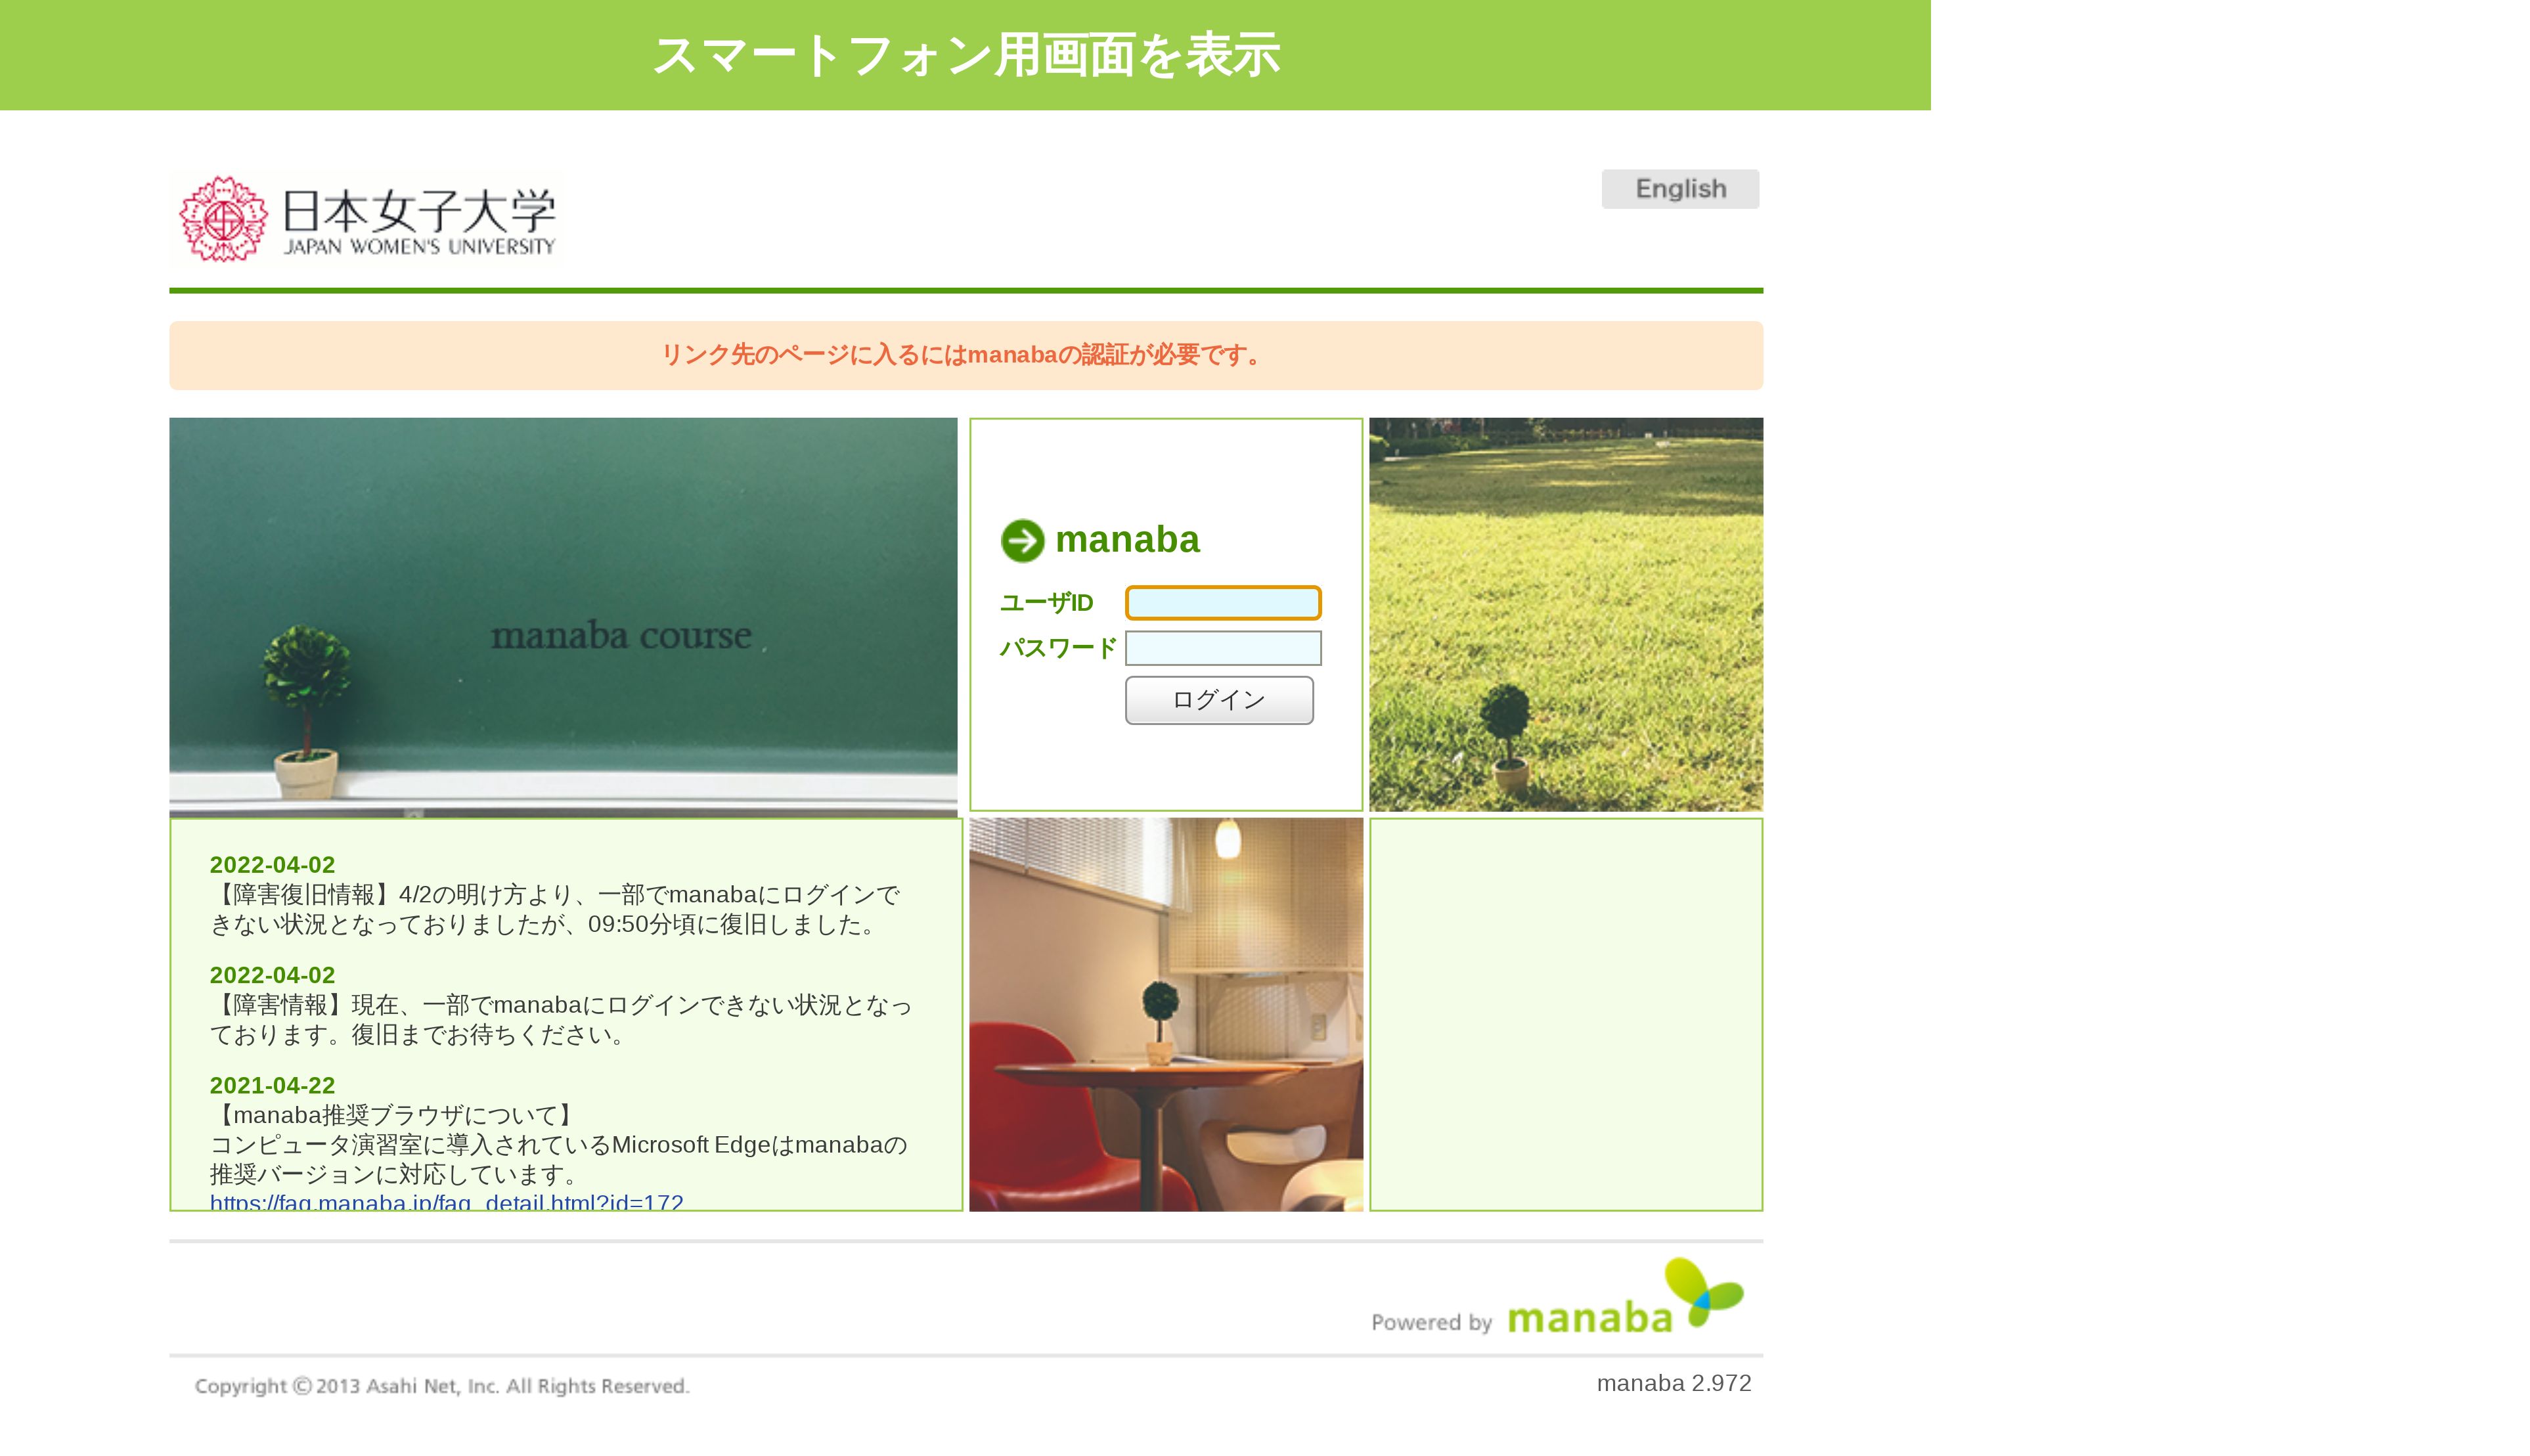Open the faq.manaba.jp FAQ link
The image size is (2530, 1456).
coord(446,1201)
